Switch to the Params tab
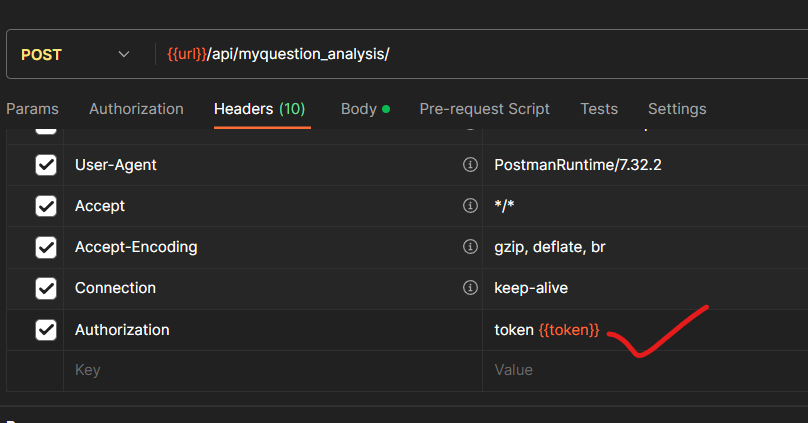Viewport: 808px width, 423px height. point(32,109)
